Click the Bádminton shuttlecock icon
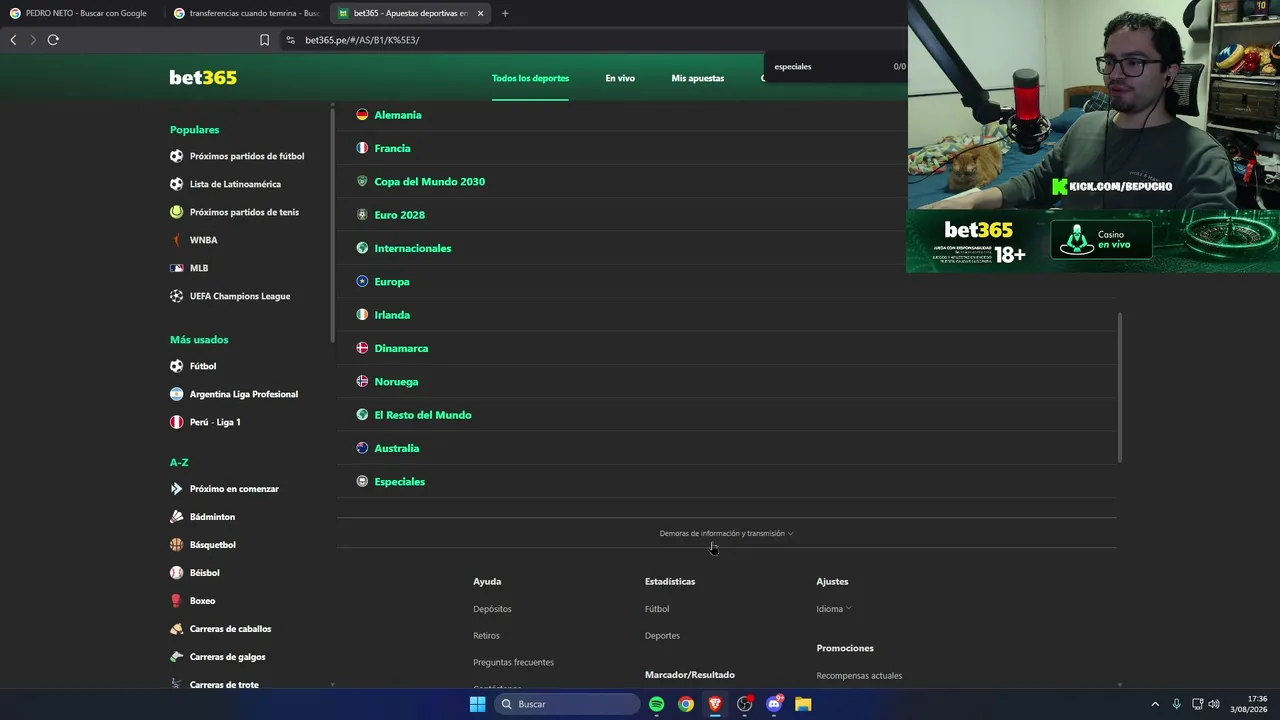The height and width of the screenshot is (720, 1280). tap(176, 517)
